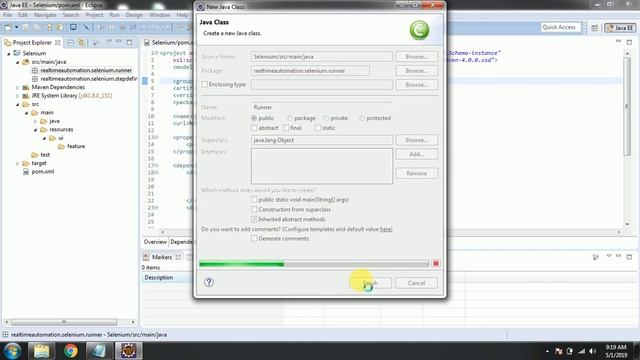Image resolution: width=640 pixels, height=360 pixels.
Task: Click the Collapse All icon in Project Explorer
Action: coord(71,42)
